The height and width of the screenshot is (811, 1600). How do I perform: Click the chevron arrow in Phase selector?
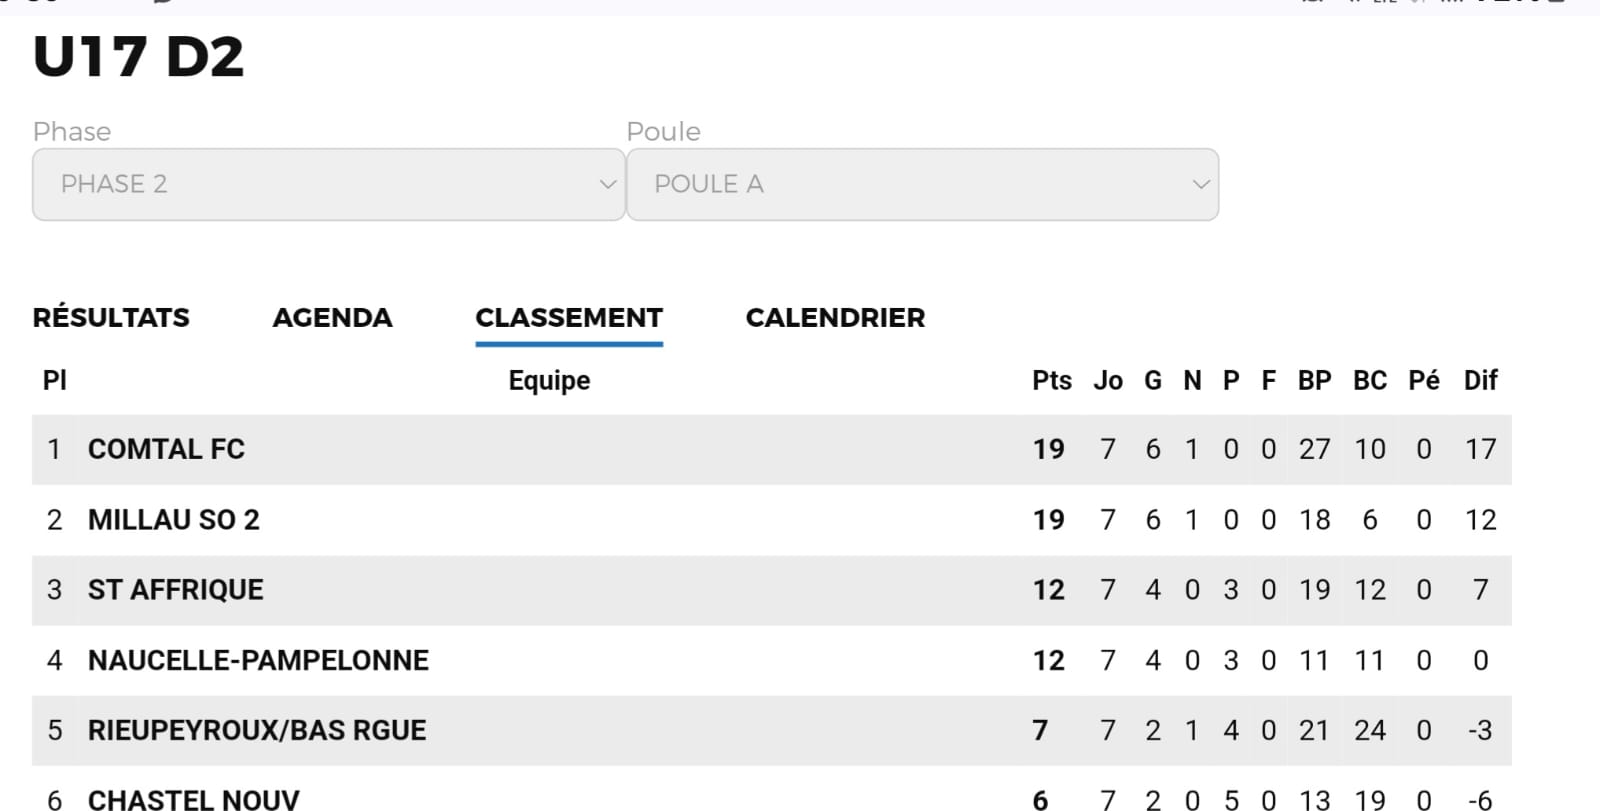click(x=607, y=184)
